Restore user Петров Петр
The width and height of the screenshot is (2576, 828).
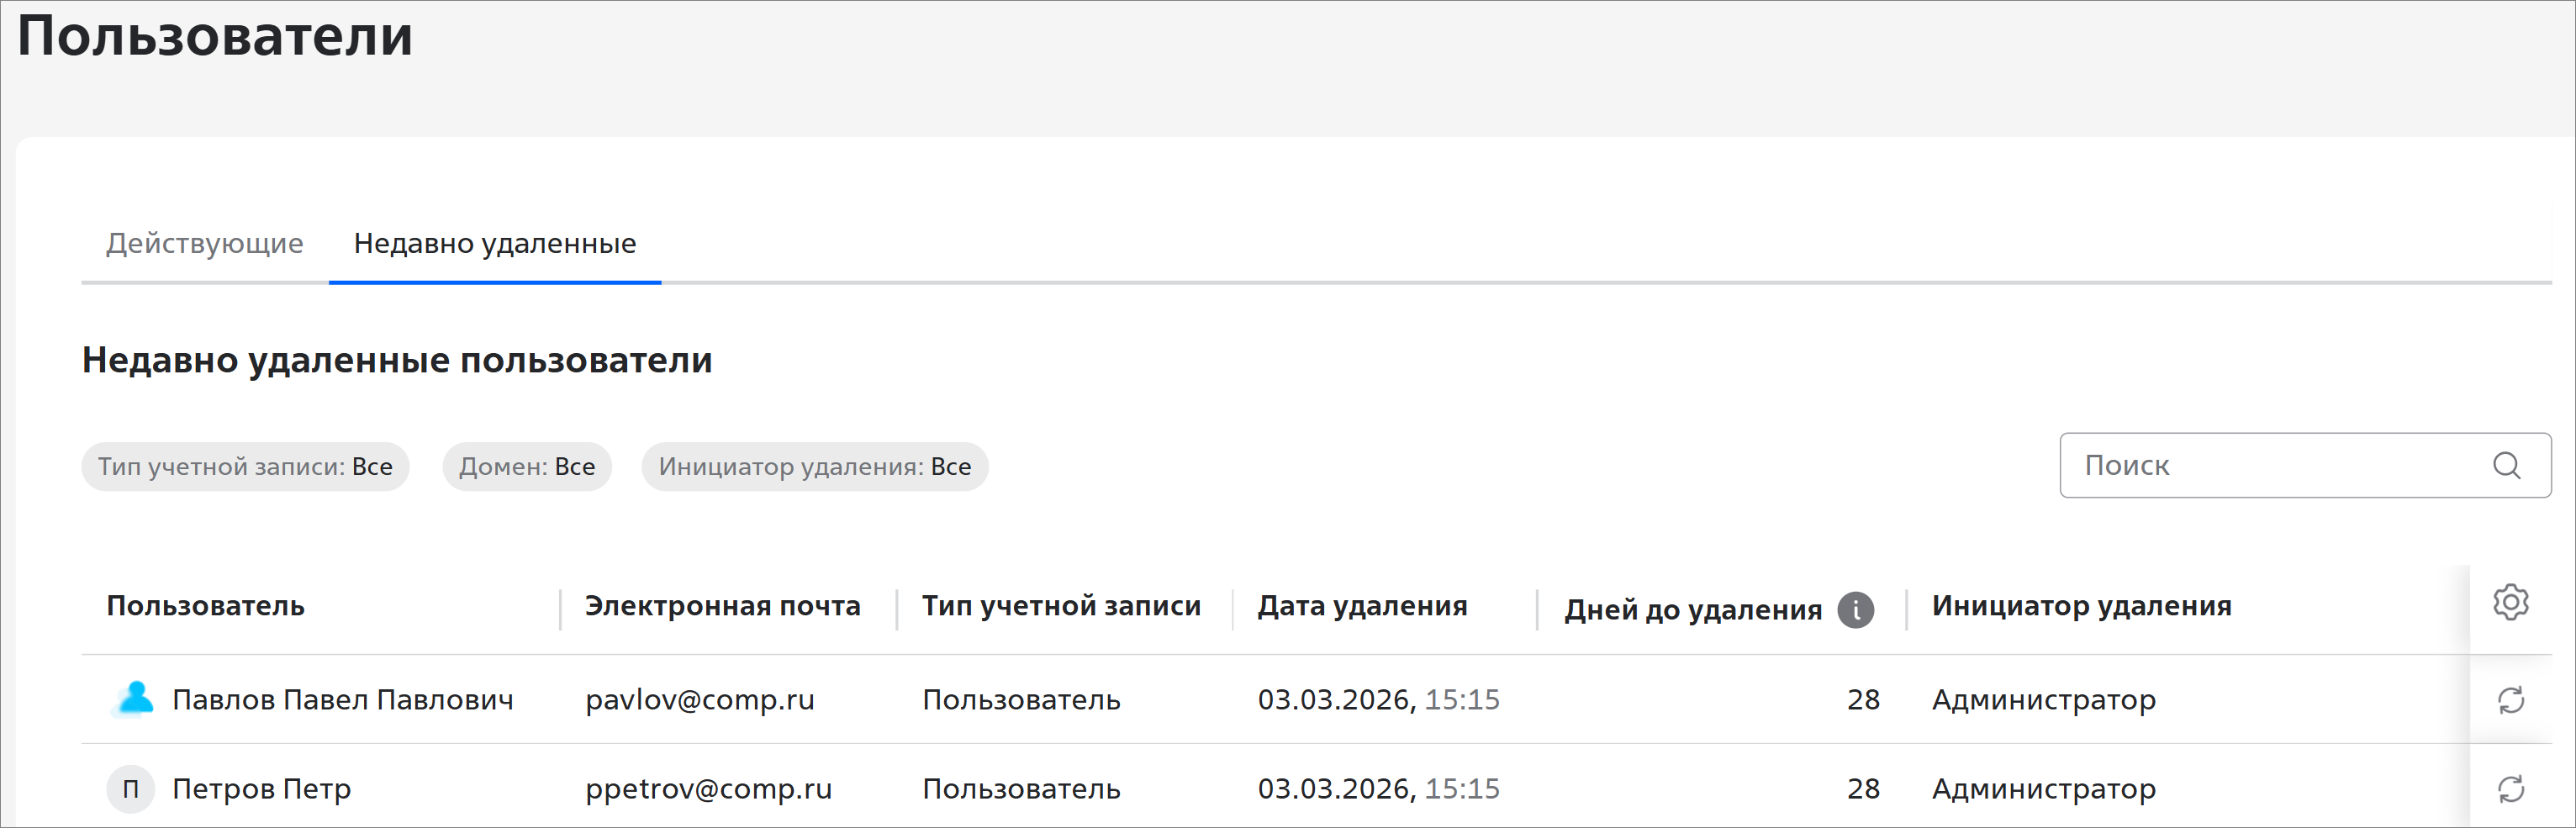(x=2510, y=789)
